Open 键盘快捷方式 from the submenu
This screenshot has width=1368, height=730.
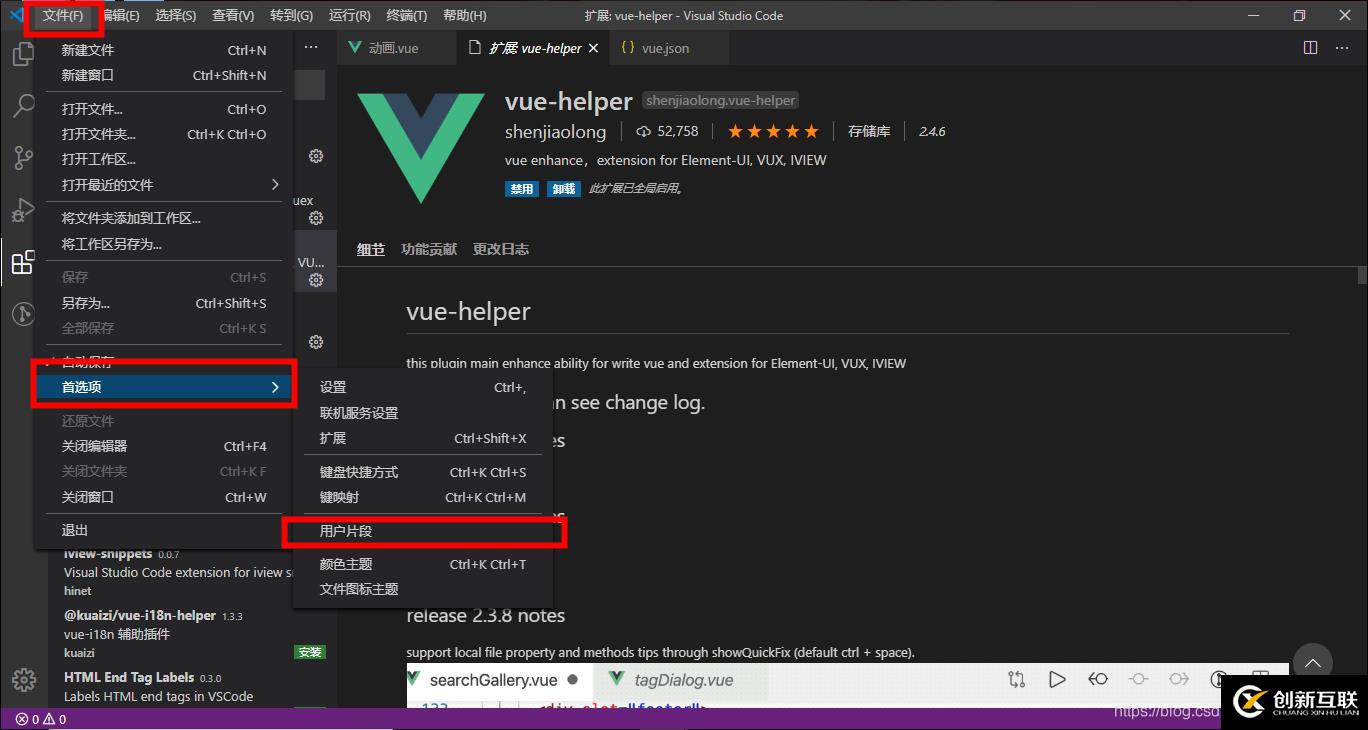pos(423,472)
